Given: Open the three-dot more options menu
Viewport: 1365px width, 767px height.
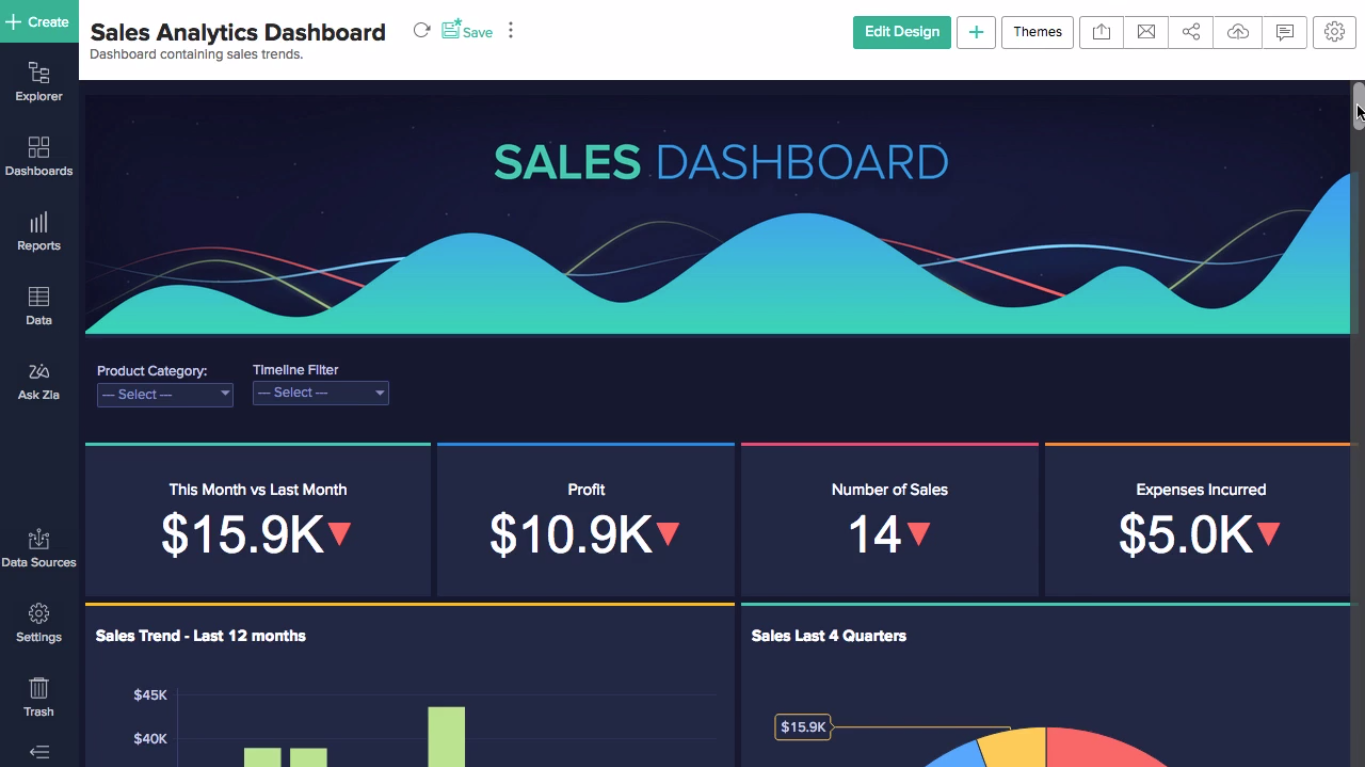Looking at the screenshot, I should point(510,30).
